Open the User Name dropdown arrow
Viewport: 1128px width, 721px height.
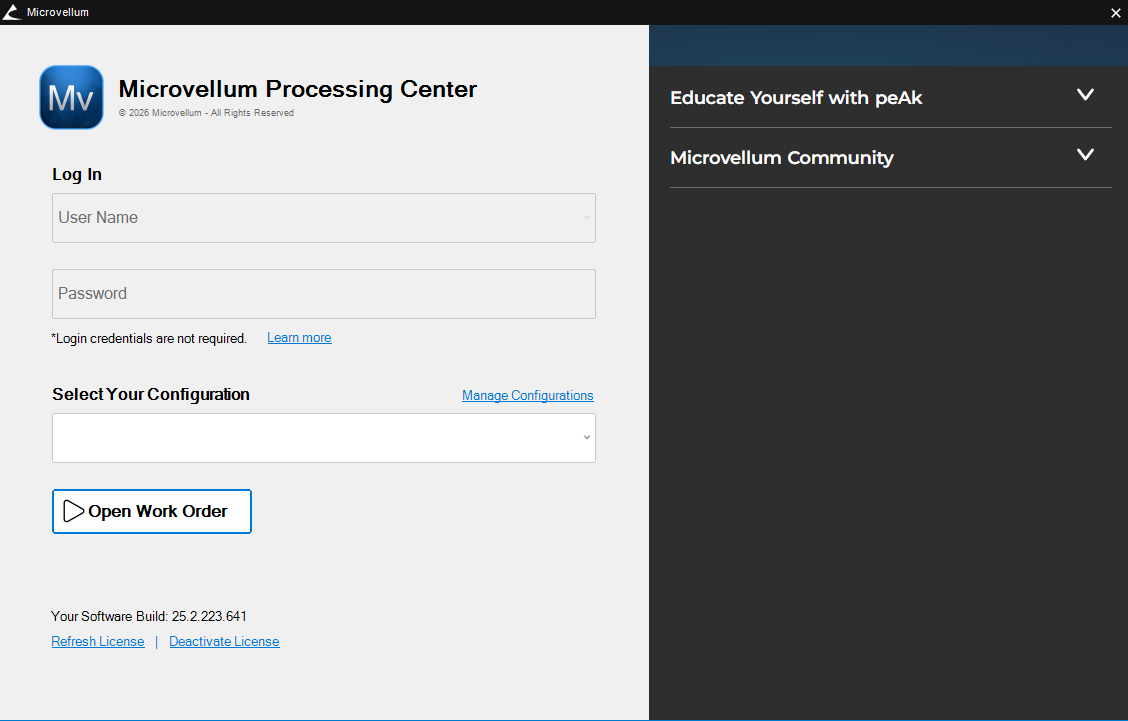point(587,218)
